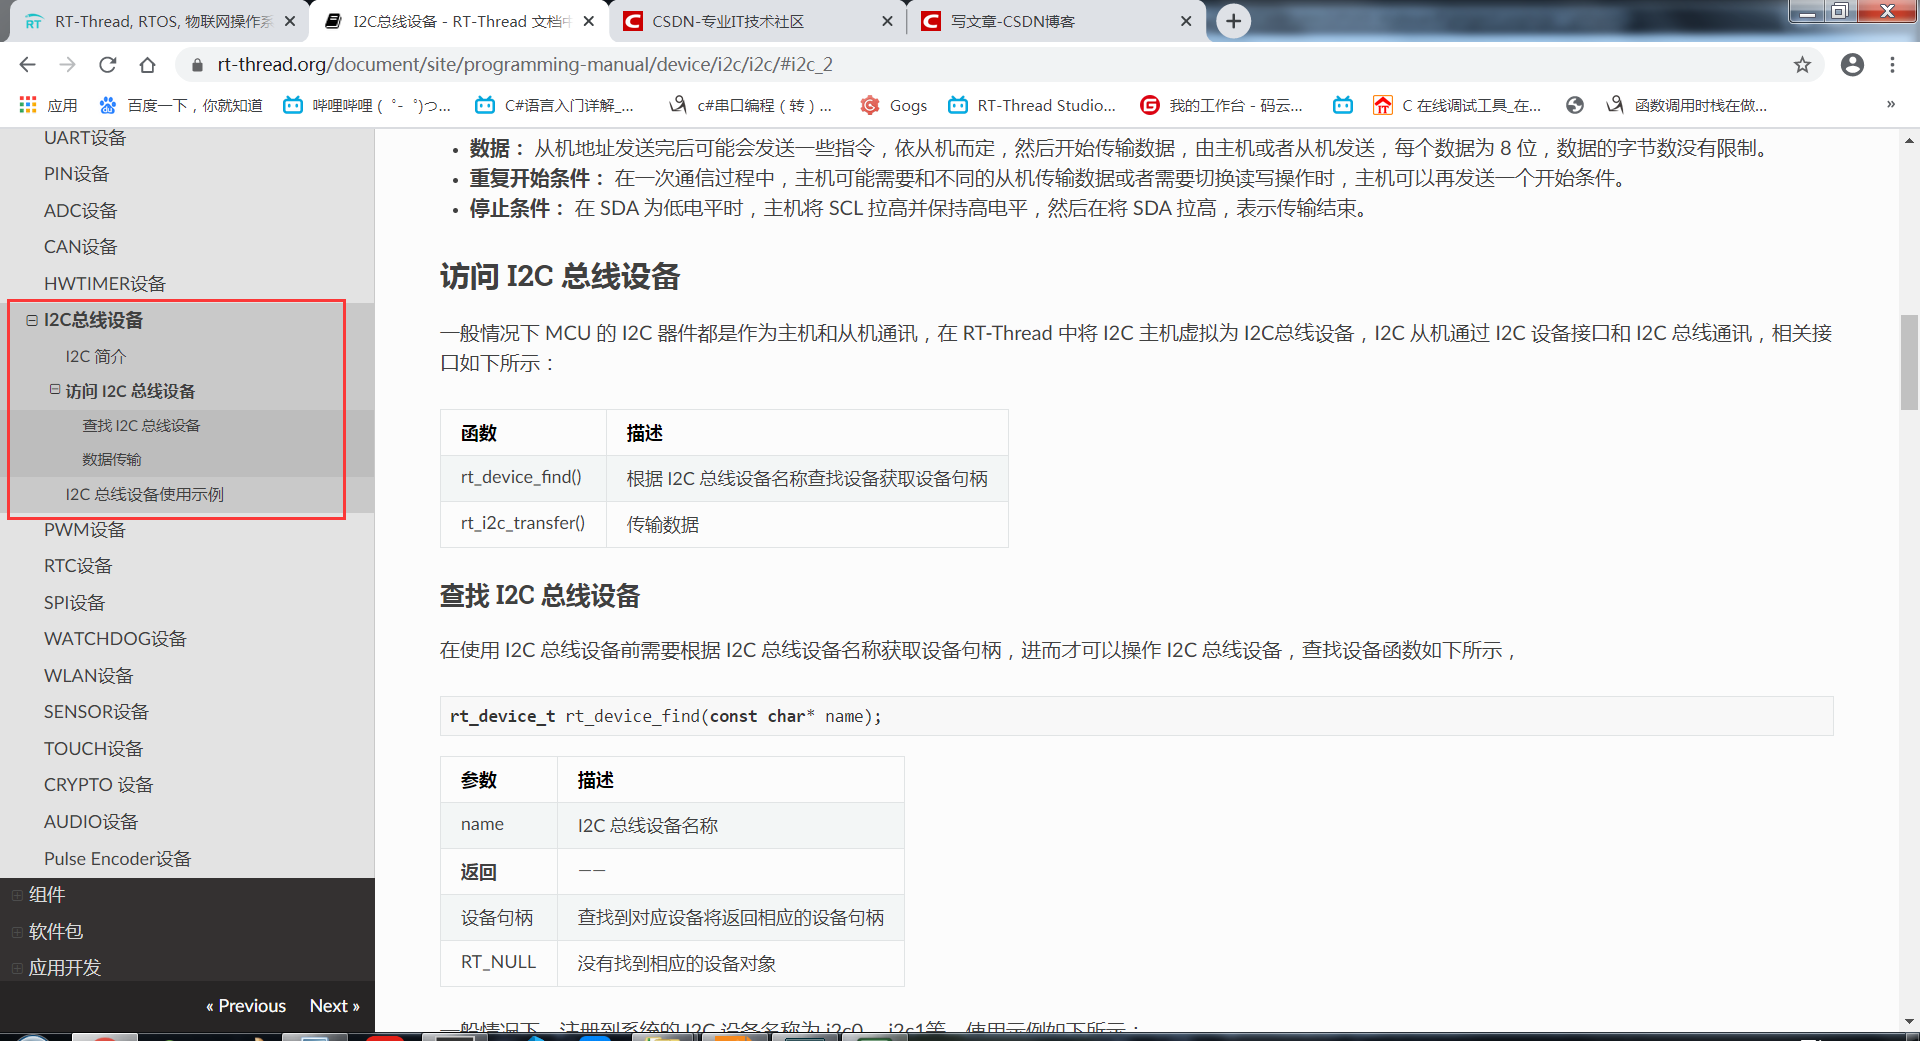Click the browser home icon
The height and width of the screenshot is (1041, 1920).
tap(148, 64)
